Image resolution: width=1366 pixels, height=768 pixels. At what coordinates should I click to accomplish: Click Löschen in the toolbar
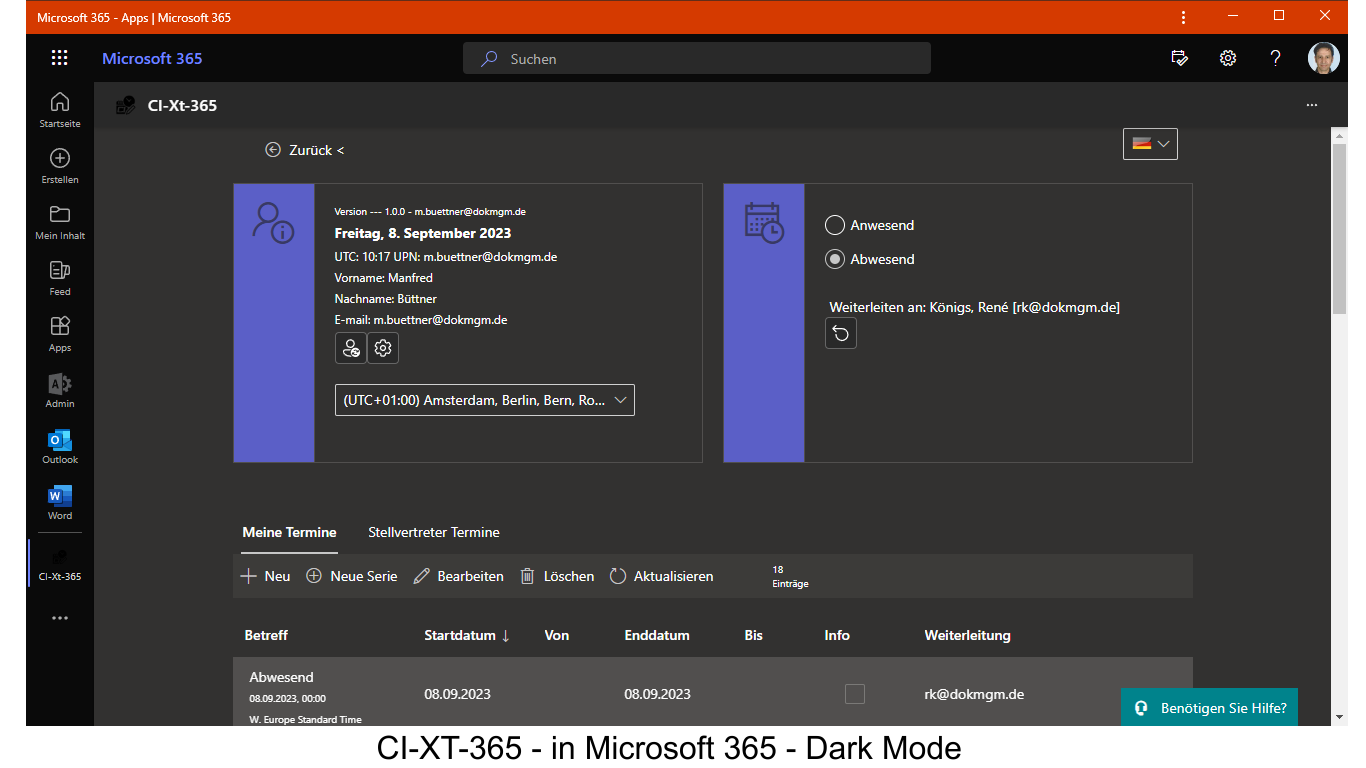557,576
